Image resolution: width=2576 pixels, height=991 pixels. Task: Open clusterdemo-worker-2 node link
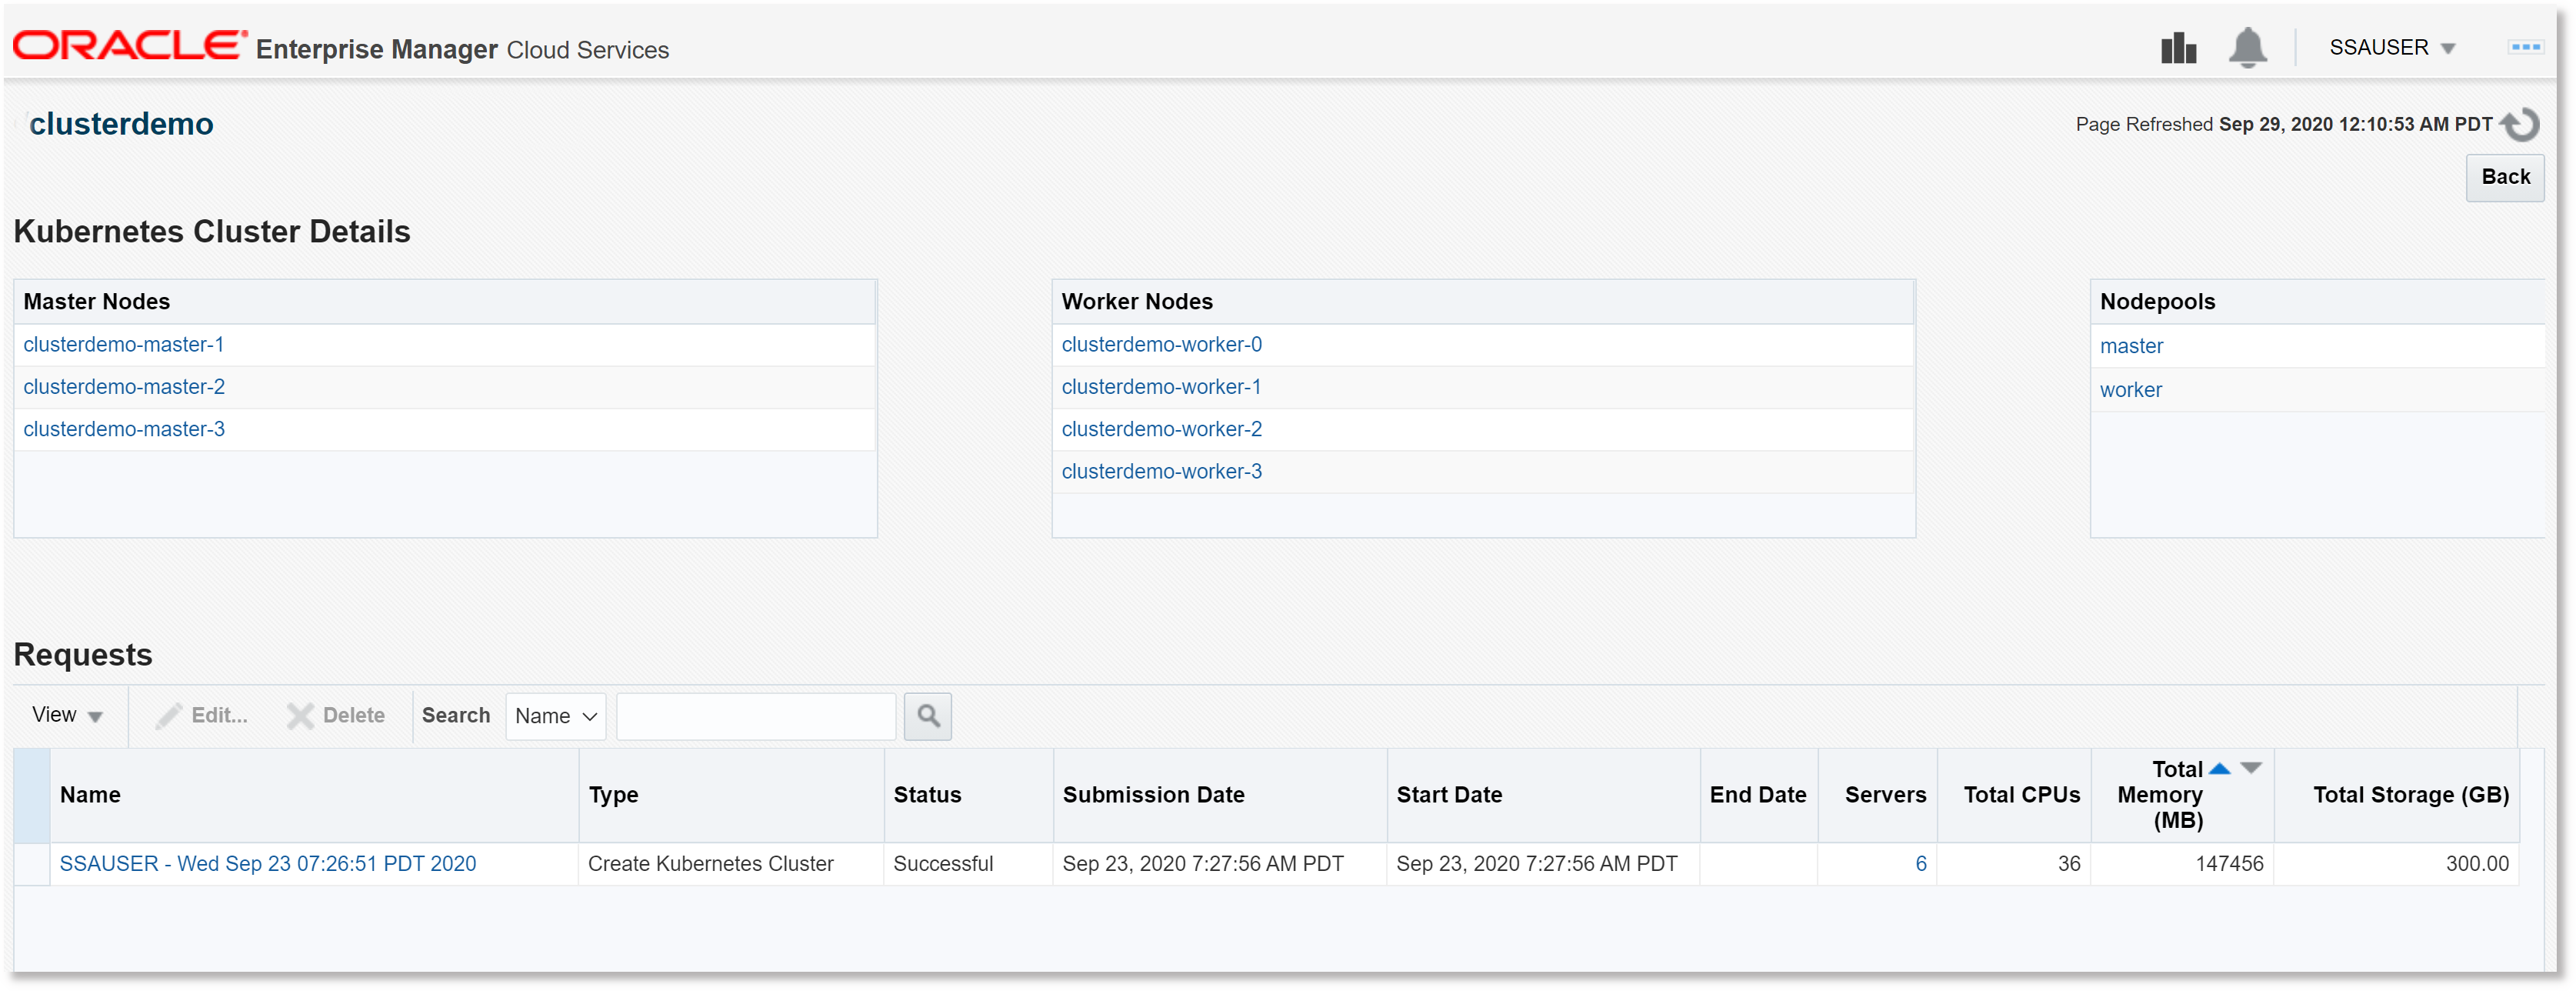coord(1161,429)
